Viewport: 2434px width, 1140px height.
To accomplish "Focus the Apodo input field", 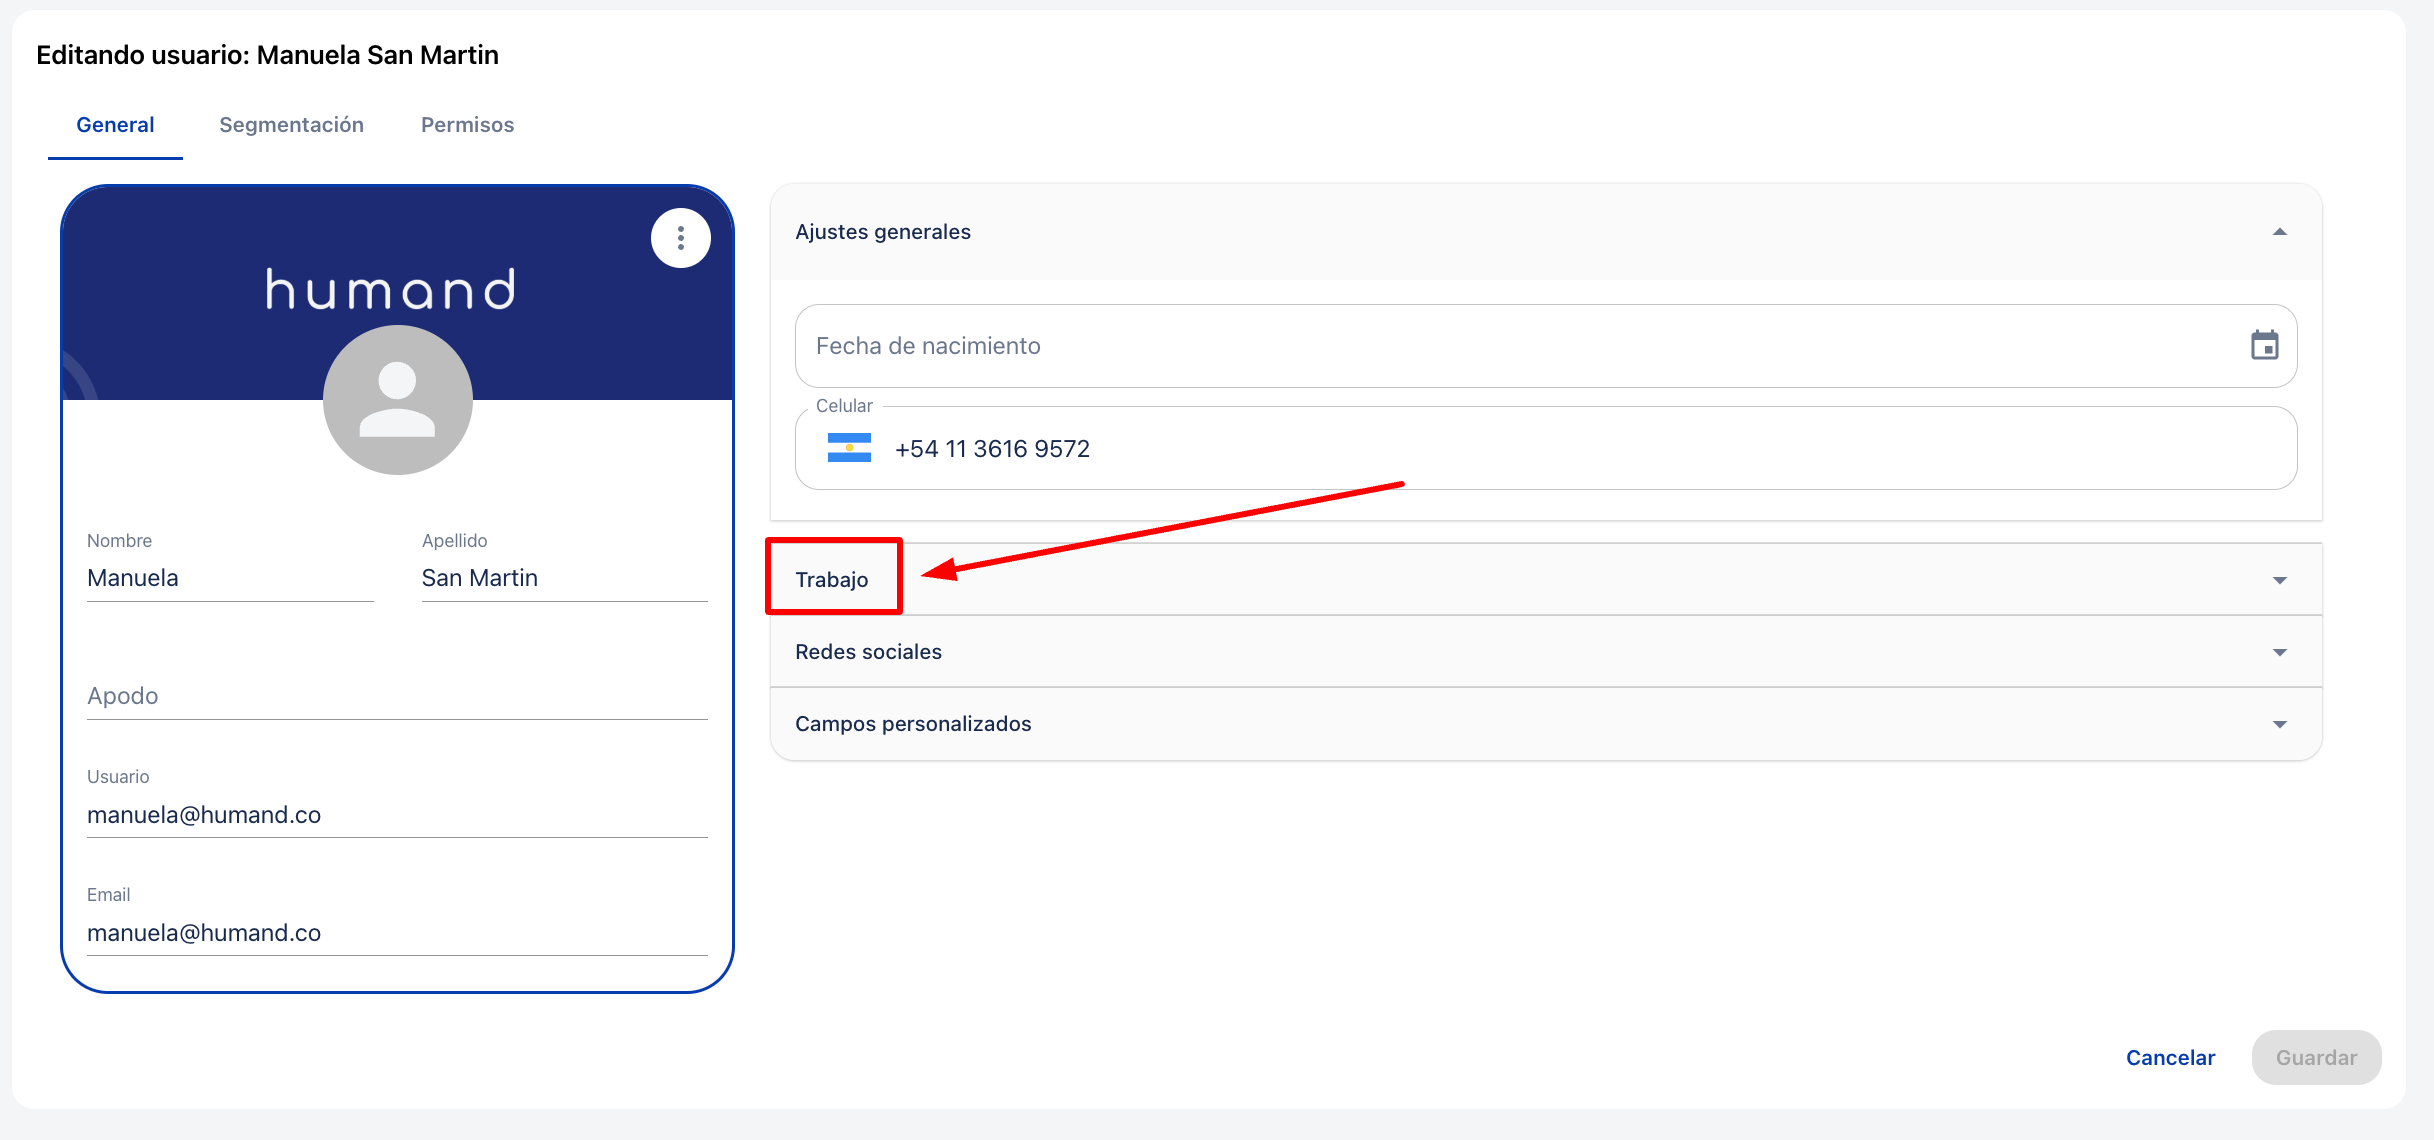I will 397,696.
